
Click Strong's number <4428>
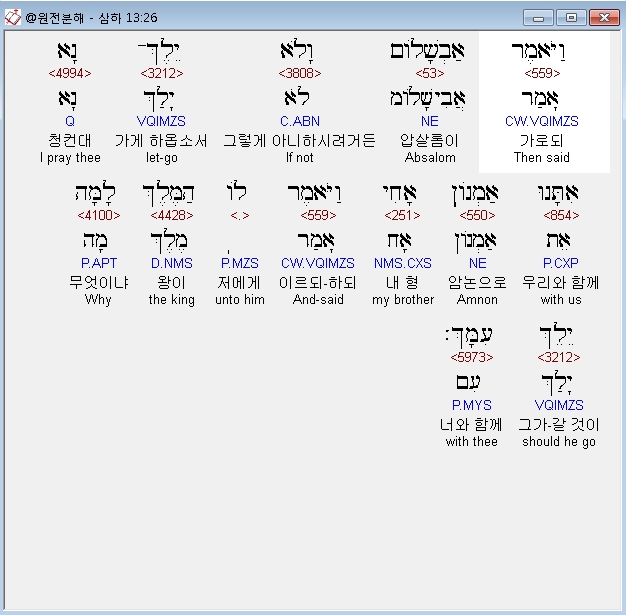pyautogui.click(x=172, y=216)
